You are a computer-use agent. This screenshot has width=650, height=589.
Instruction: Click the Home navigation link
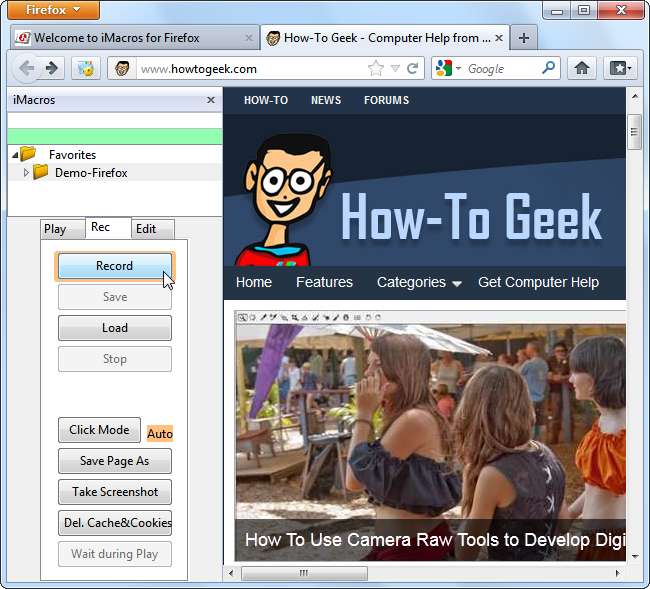(x=254, y=282)
